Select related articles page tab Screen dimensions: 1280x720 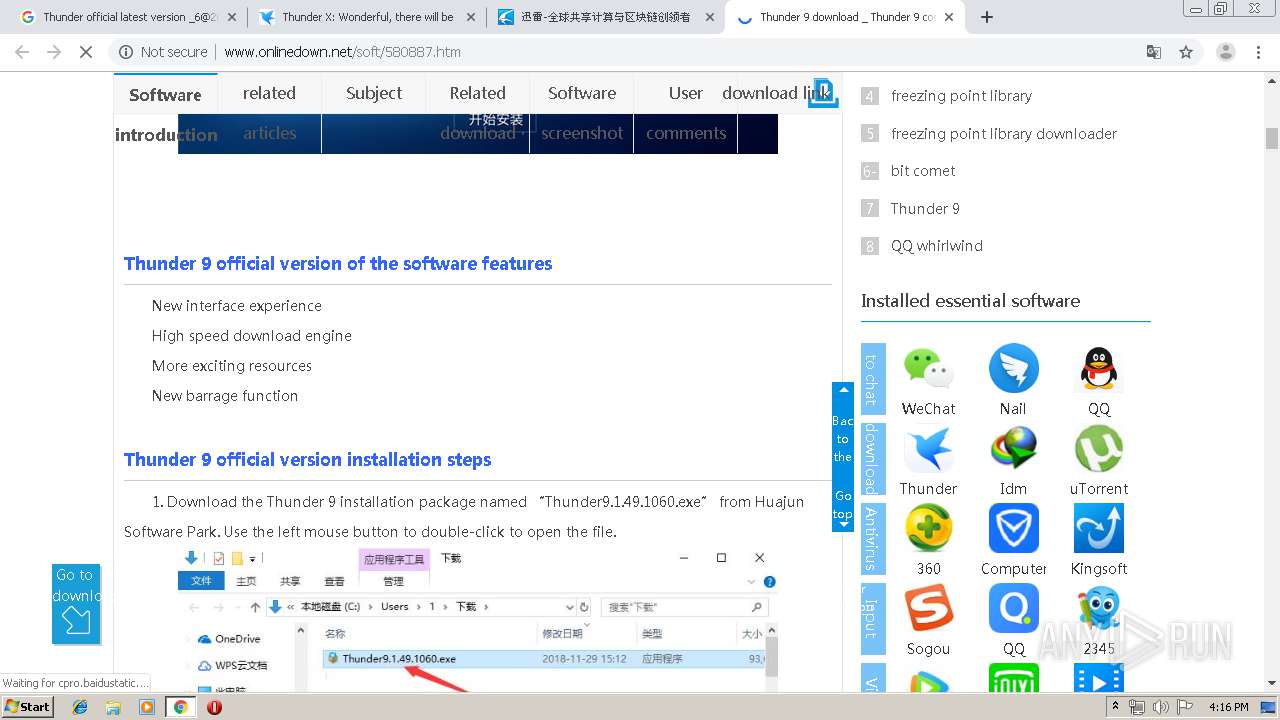click(269, 113)
